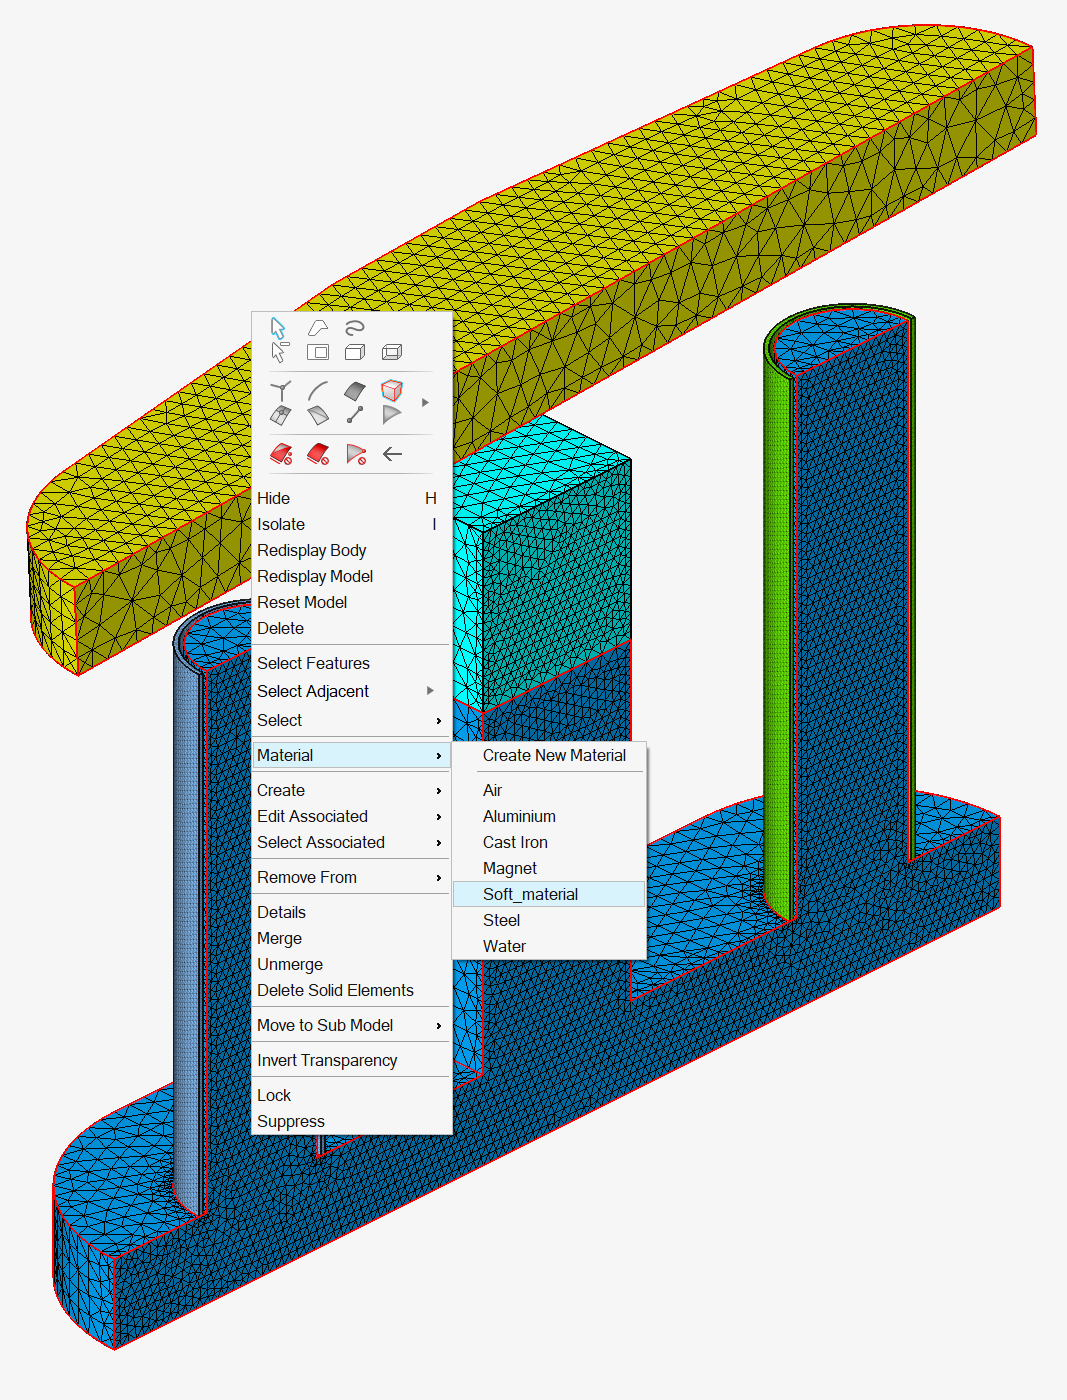
Task: Select the wireframe box selection mode icon
Action: [392, 352]
